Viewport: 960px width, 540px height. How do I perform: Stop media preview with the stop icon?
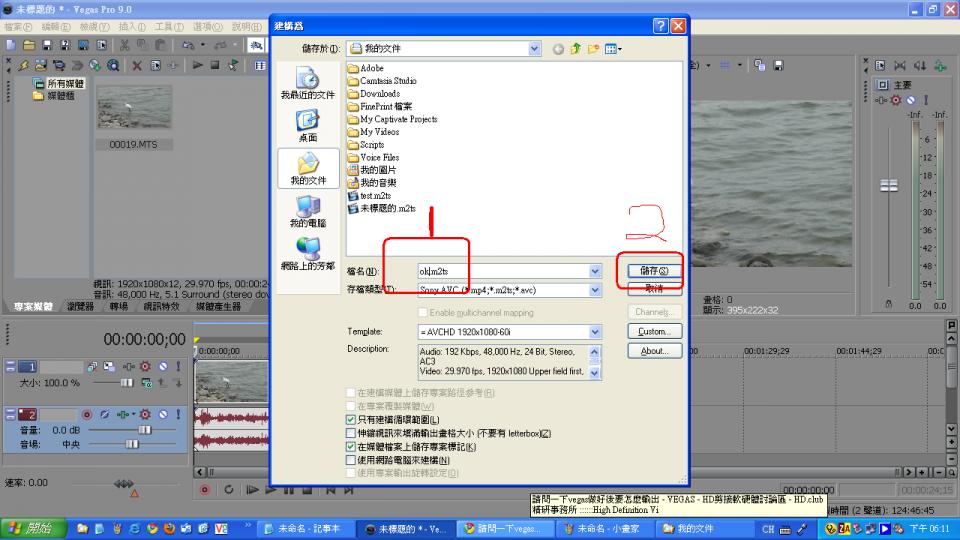coord(215,65)
